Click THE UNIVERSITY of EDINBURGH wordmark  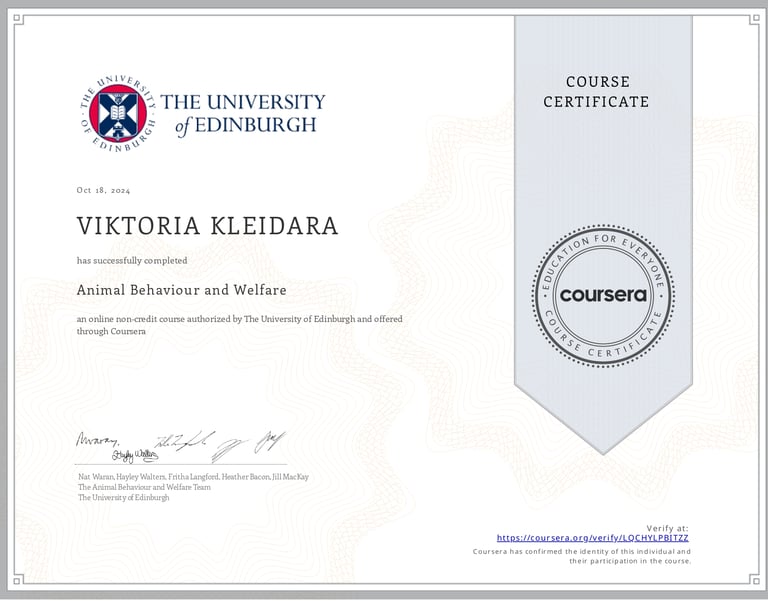(243, 114)
